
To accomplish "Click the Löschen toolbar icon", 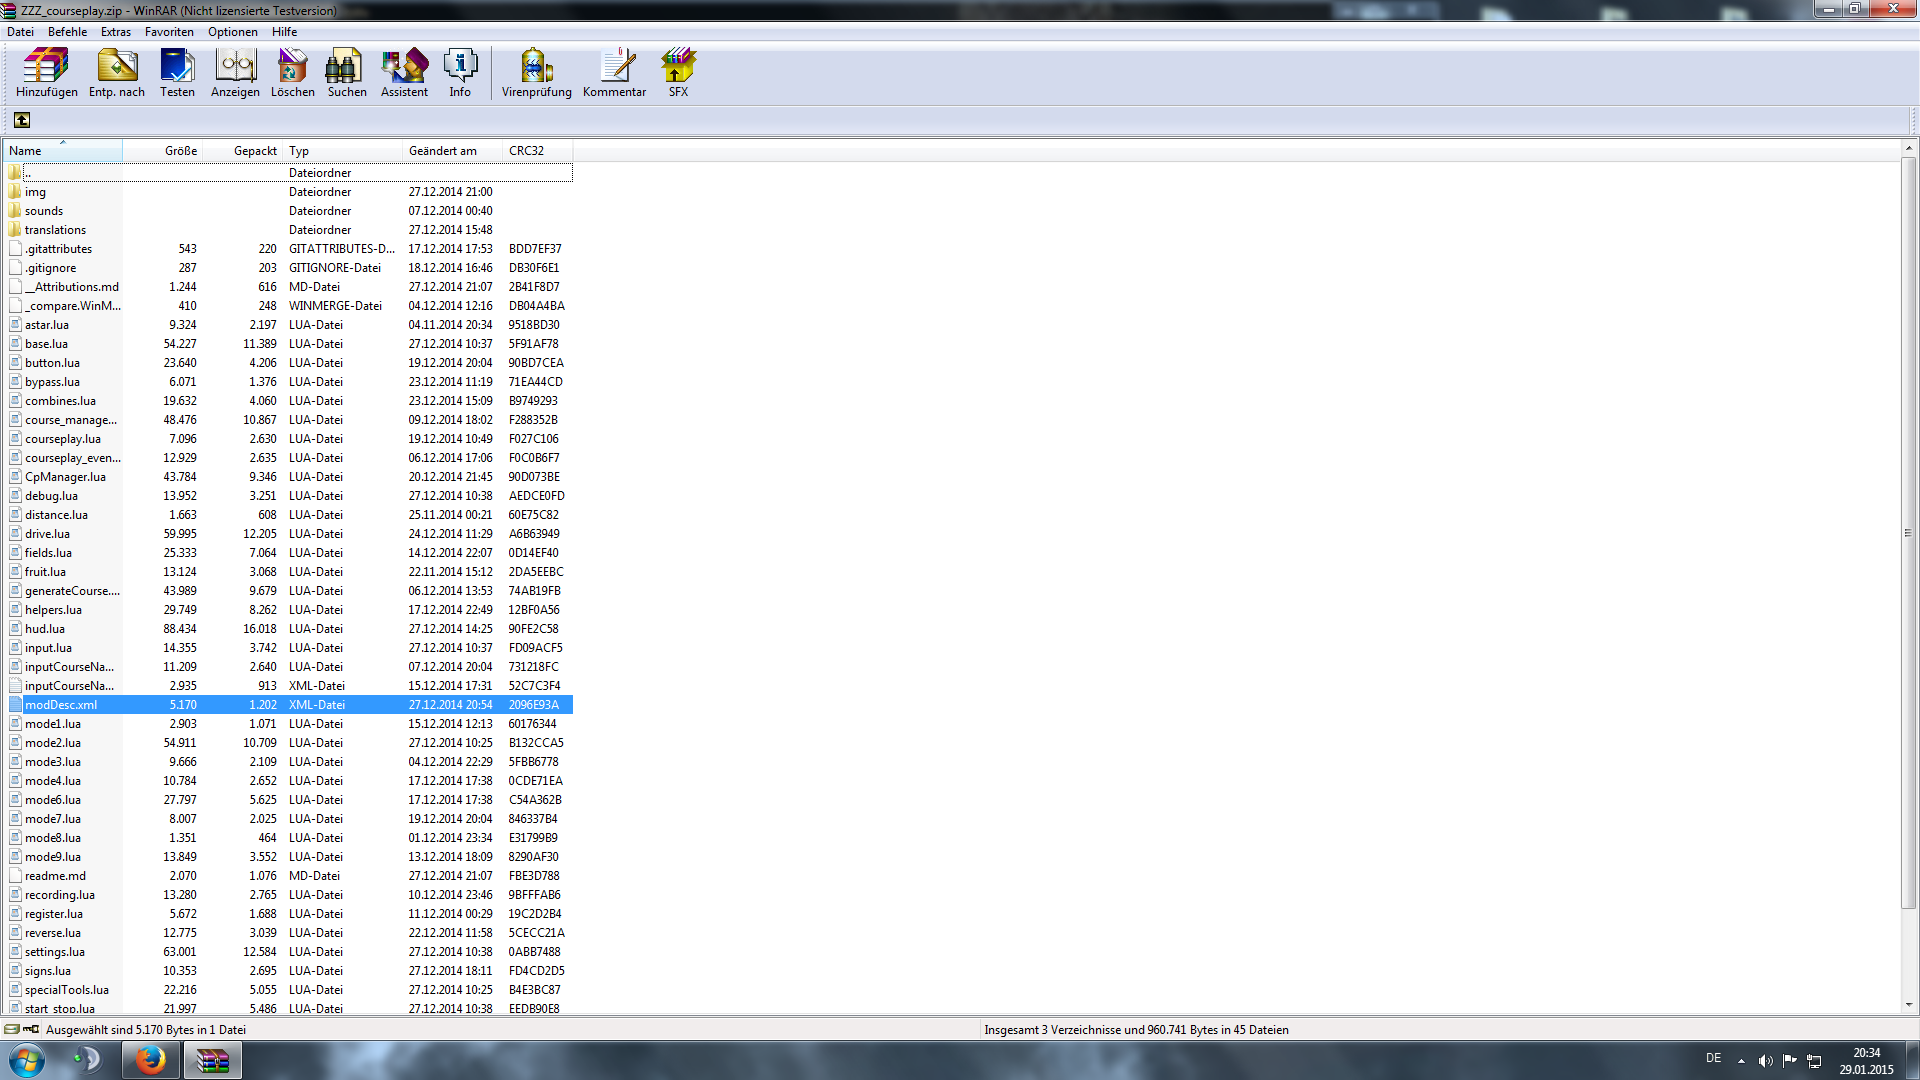I will [x=292, y=73].
